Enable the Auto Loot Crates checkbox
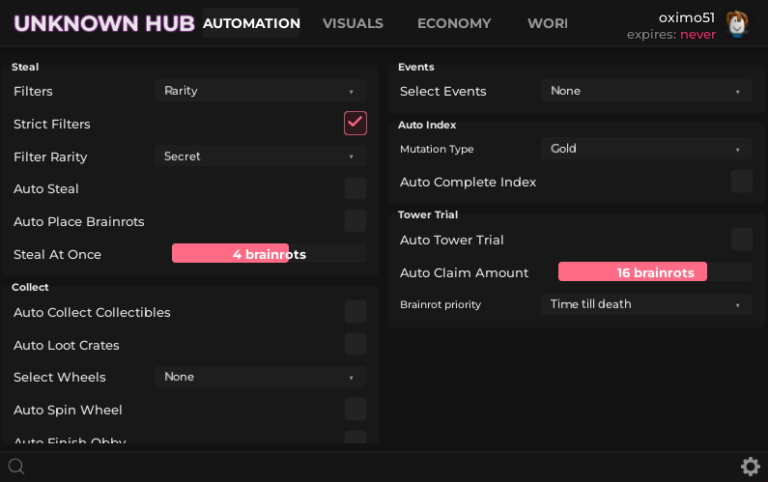768x482 pixels. coord(355,345)
